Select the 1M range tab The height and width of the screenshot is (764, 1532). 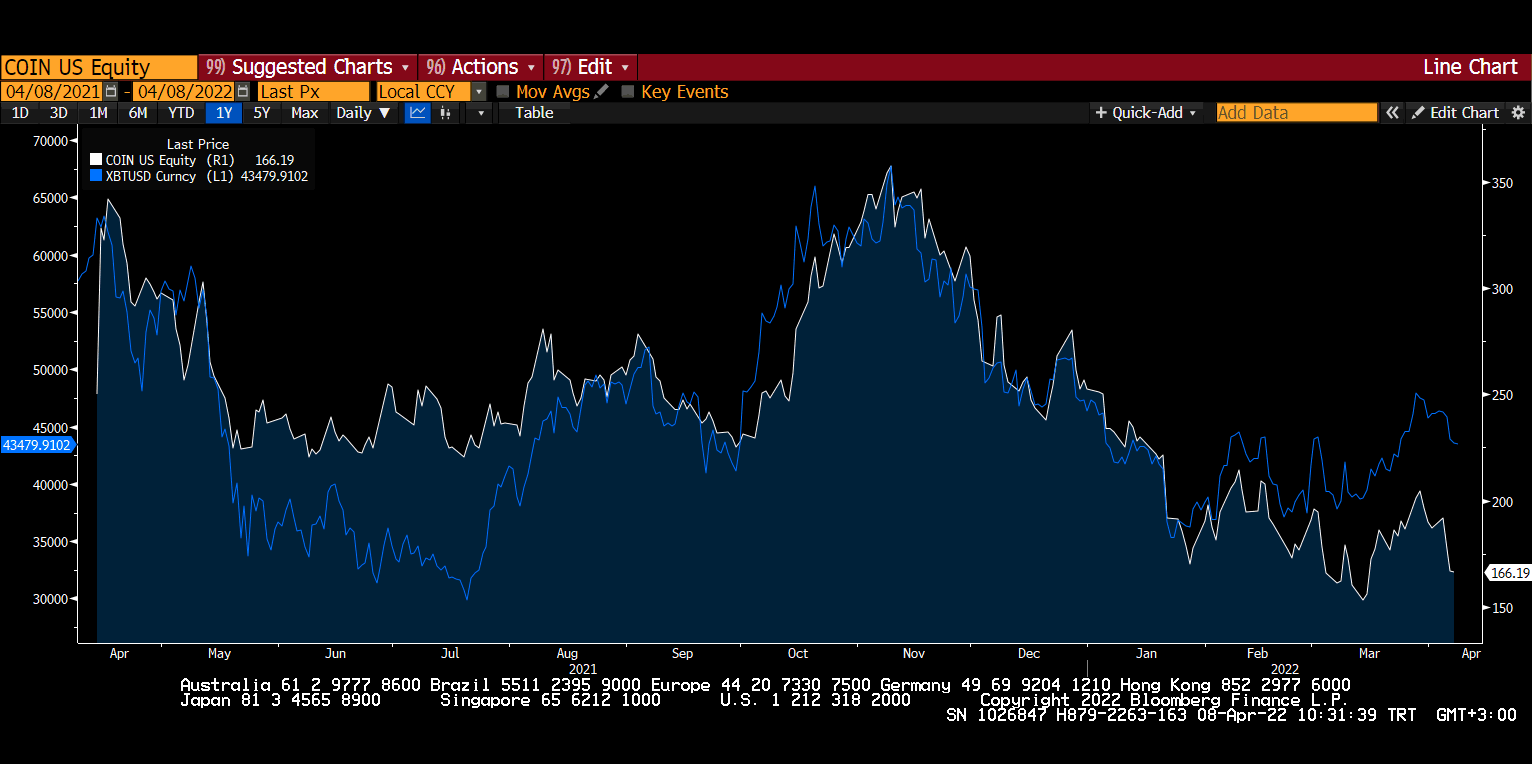coord(98,113)
